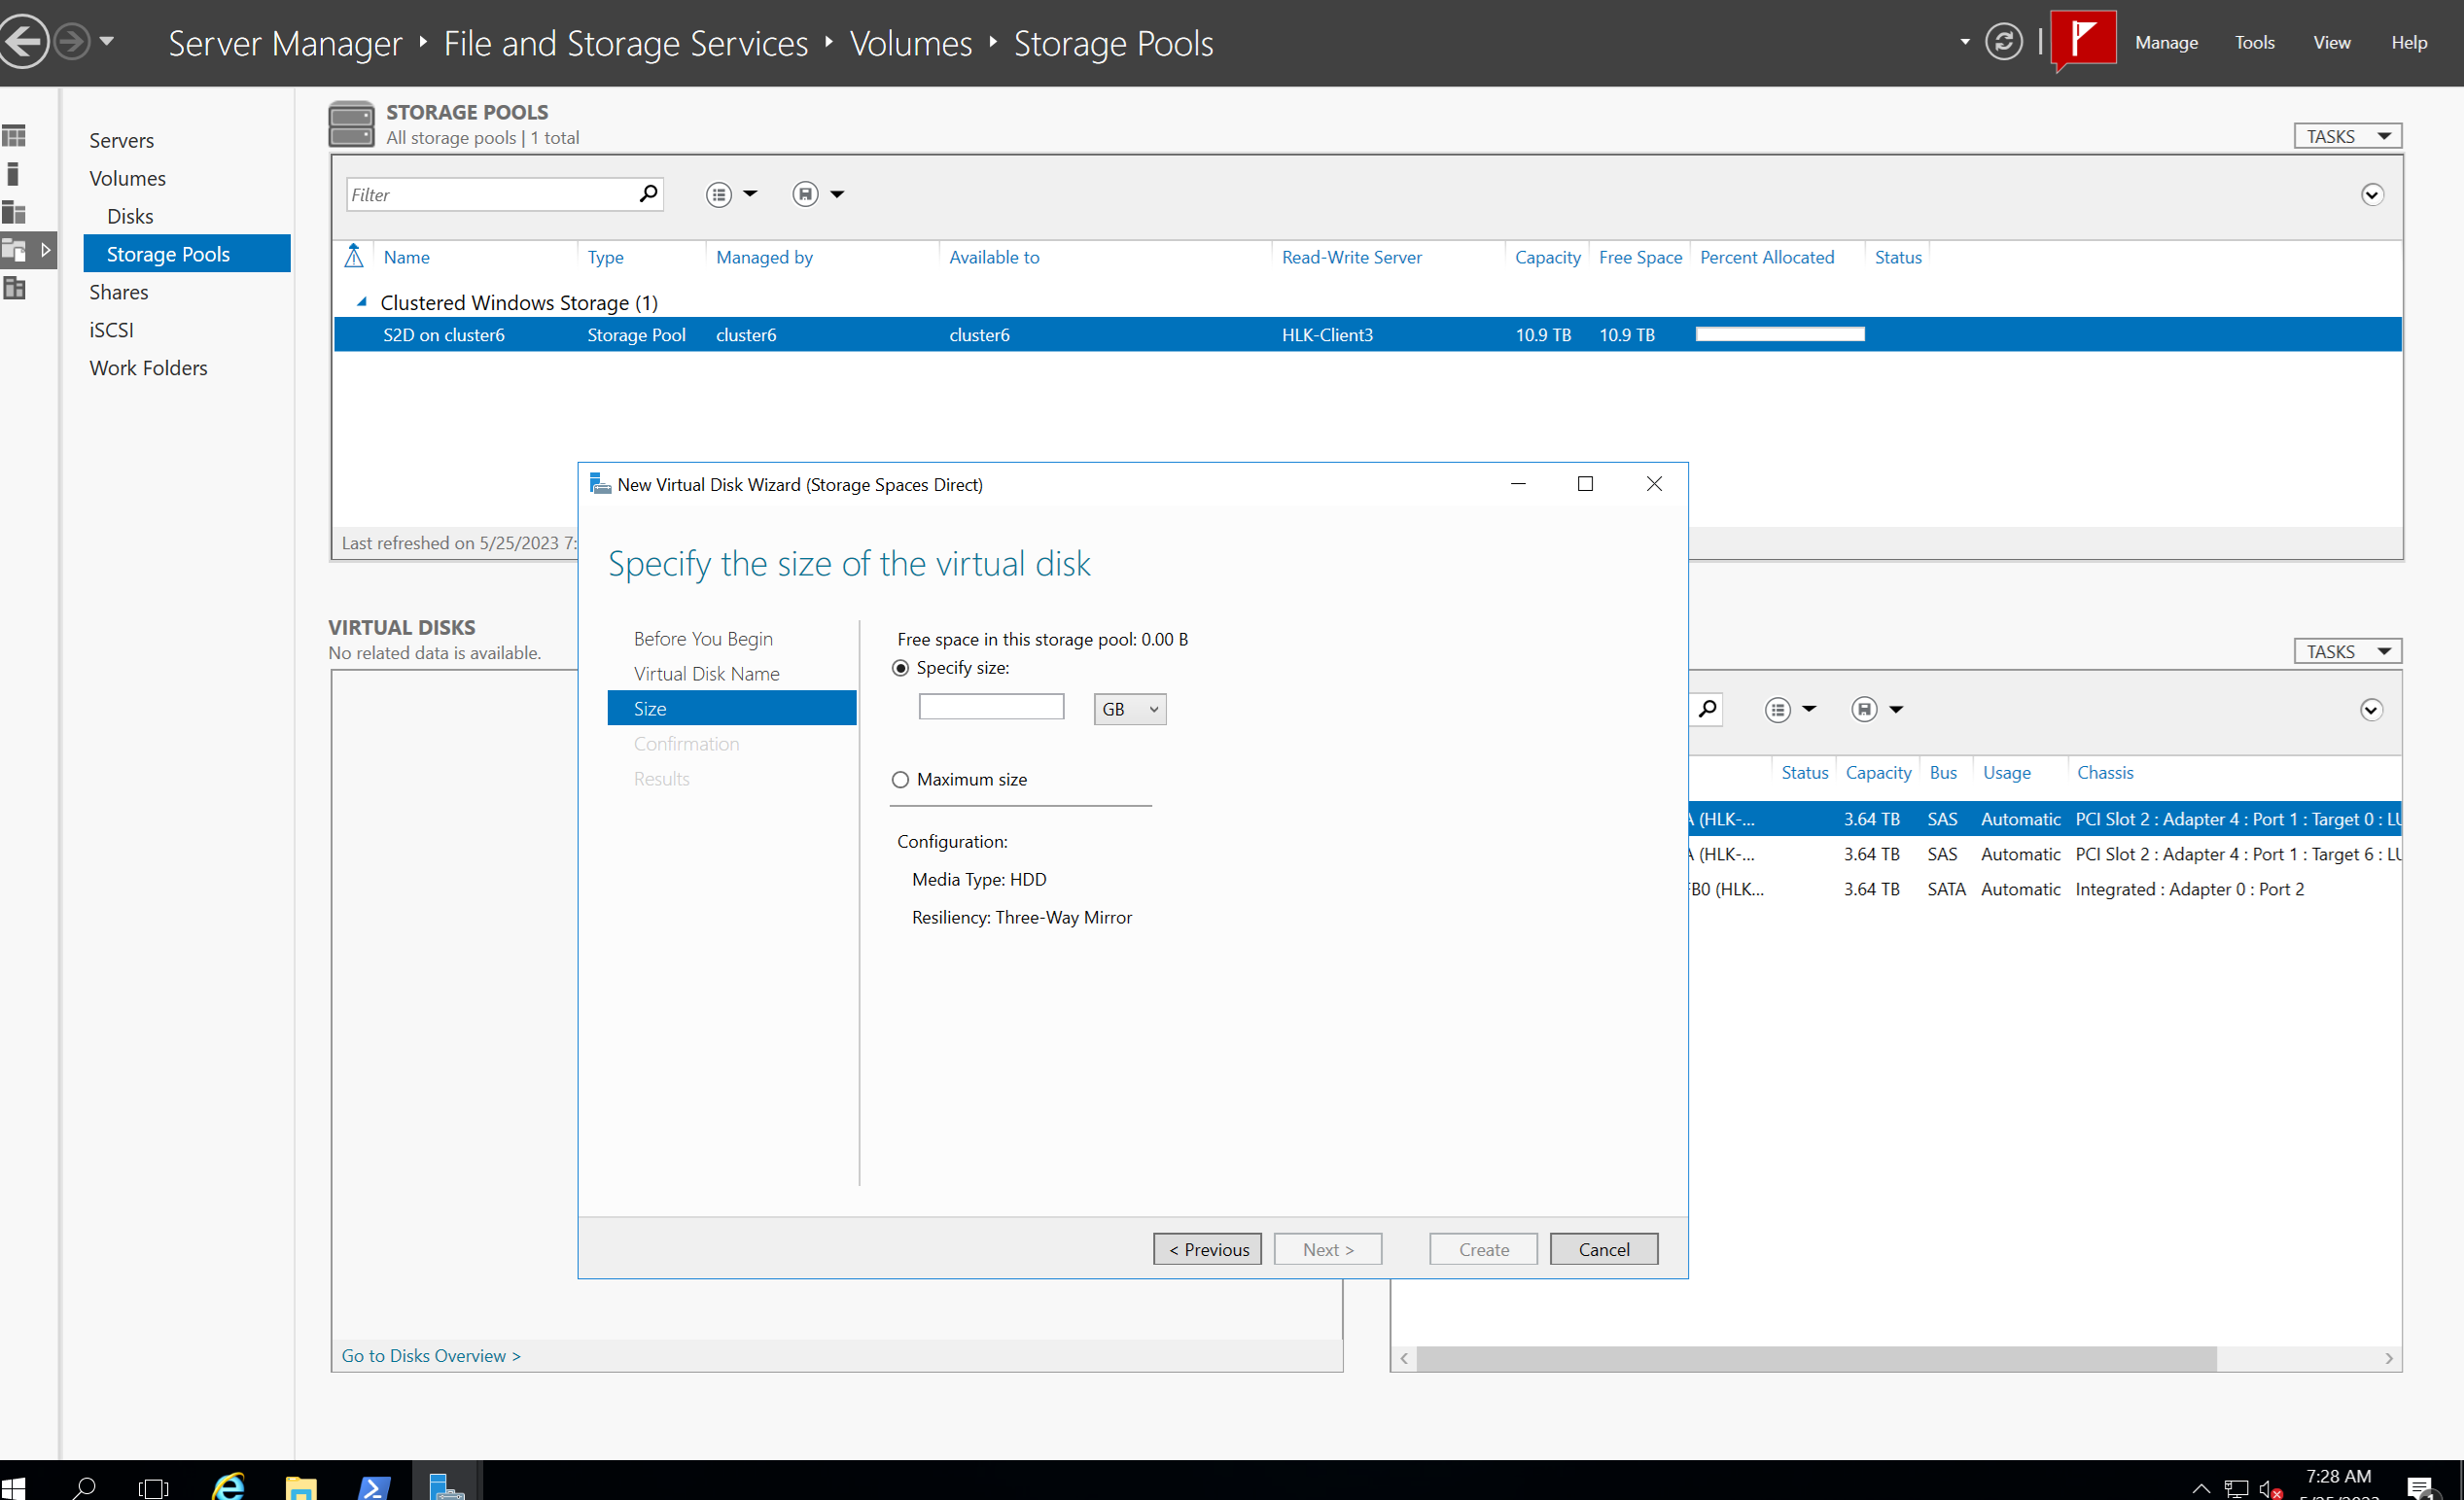This screenshot has width=2464, height=1500.
Task: Click the virtual disk size input field
Action: (x=991, y=707)
